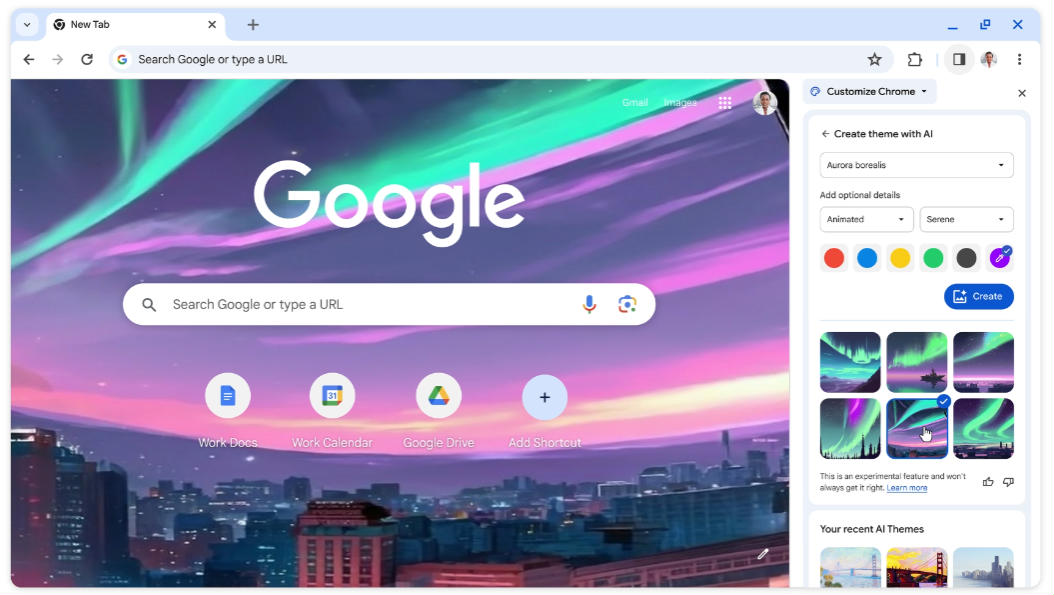This screenshot has height=595, width=1054.
Task: Click the customize page pencil icon
Action: [763, 554]
